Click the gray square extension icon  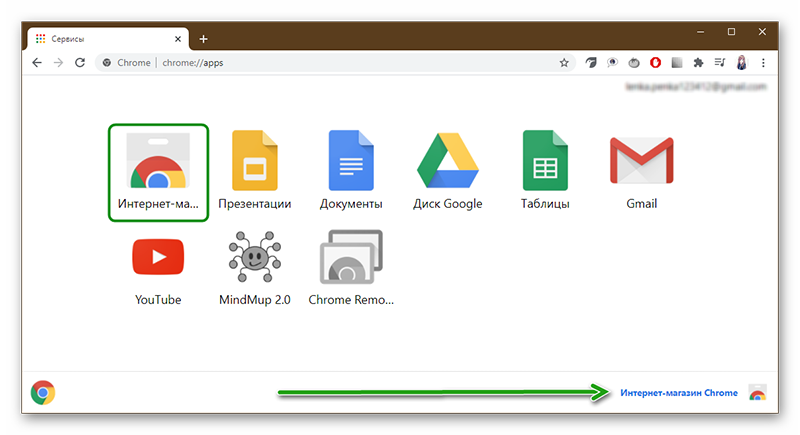tap(677, 63)
